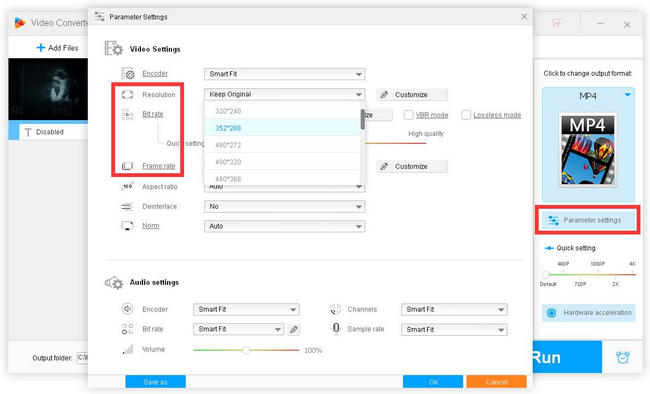Enable the Lossless mode checkbox

point(466,115)
